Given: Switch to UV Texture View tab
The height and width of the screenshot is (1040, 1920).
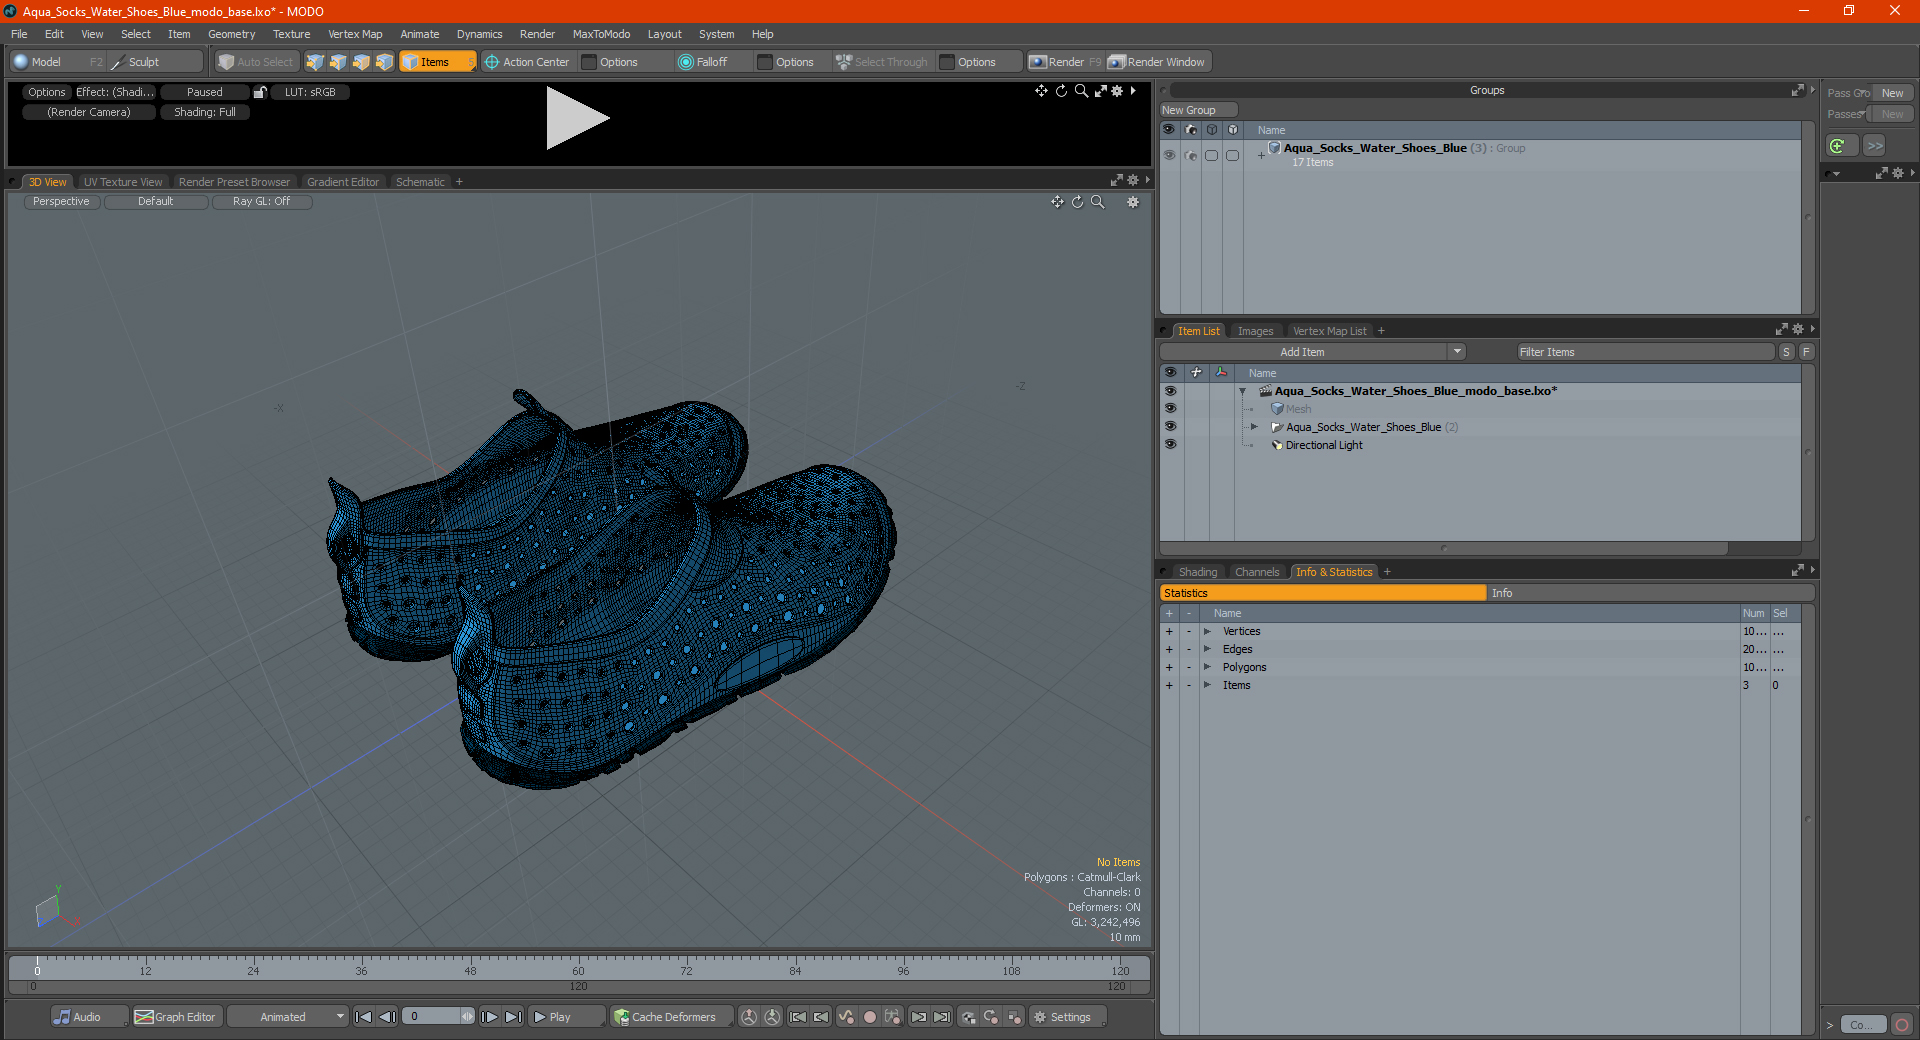Looking at the screenshot, I should (123, 182).
